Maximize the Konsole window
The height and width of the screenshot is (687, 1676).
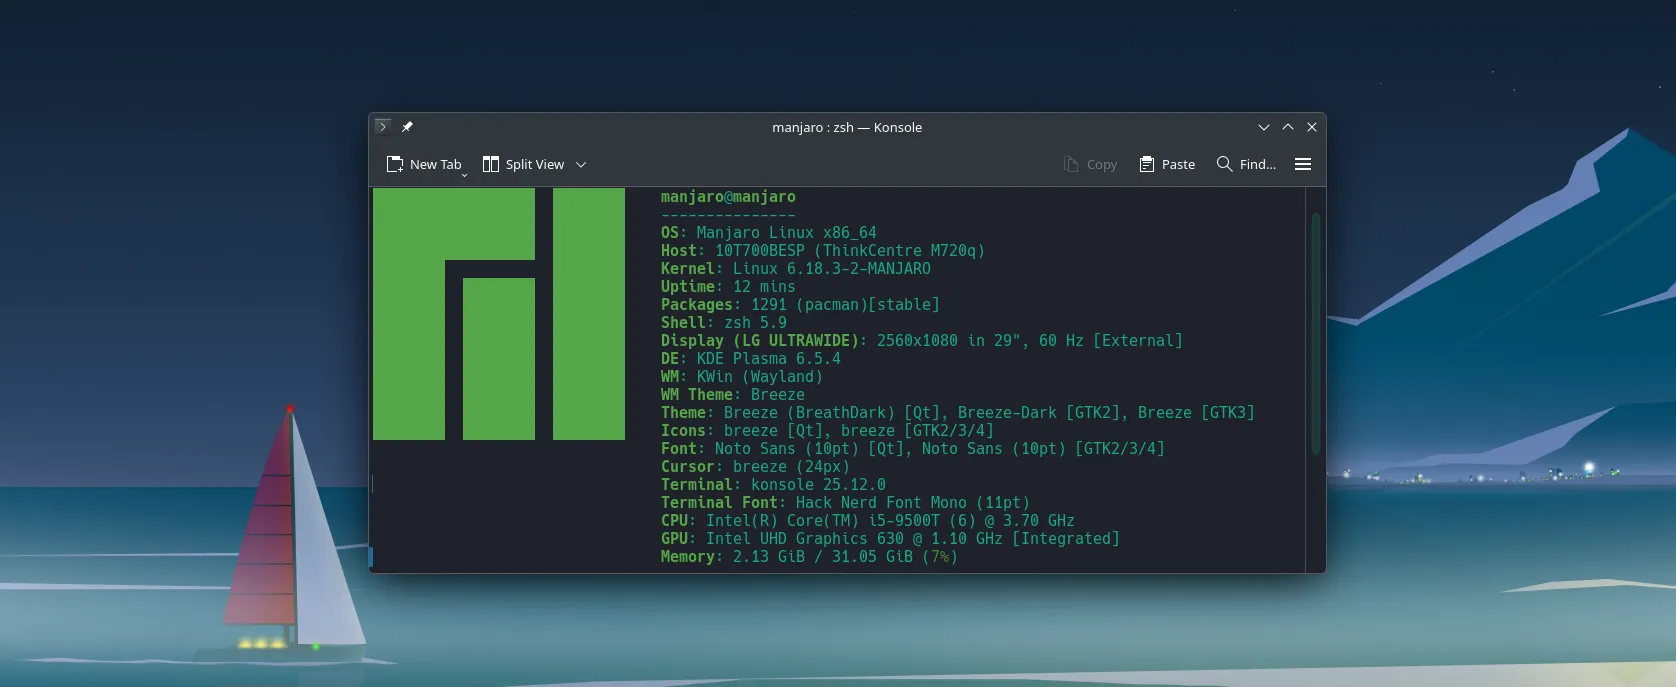pyautogui.click(x=1288, y=127)
